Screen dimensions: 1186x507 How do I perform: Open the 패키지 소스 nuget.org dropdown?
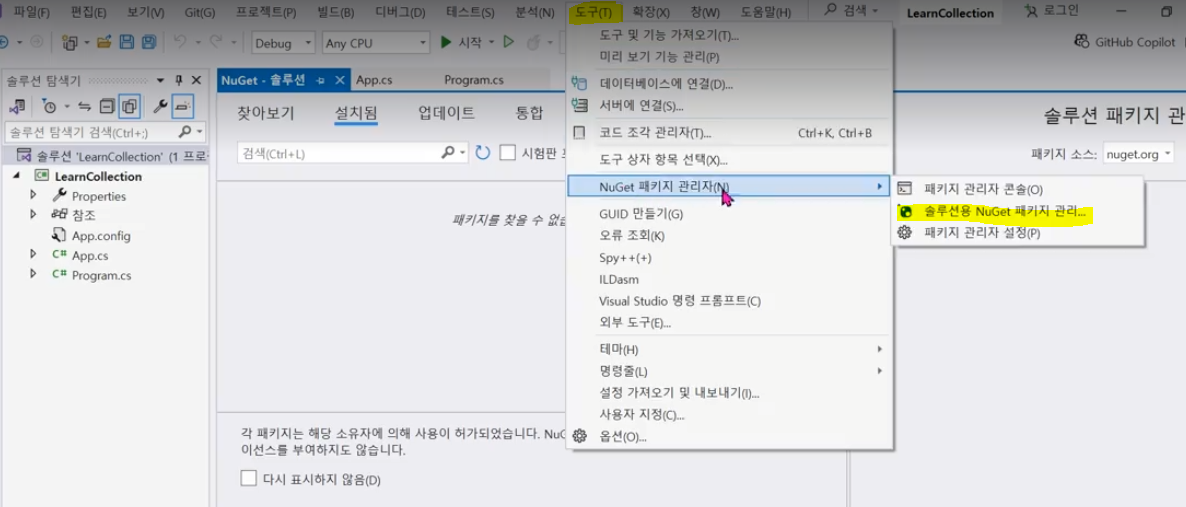(1138, 154)
